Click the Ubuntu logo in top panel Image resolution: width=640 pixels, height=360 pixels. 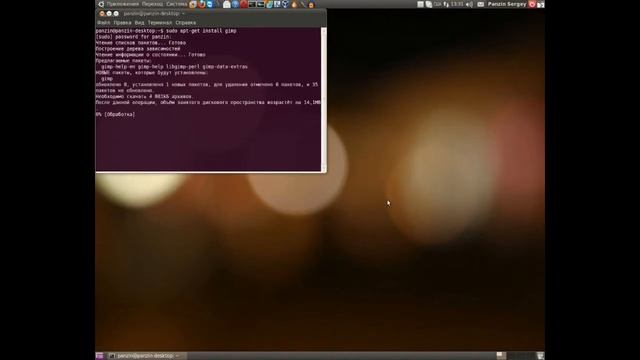pos(101,4)
